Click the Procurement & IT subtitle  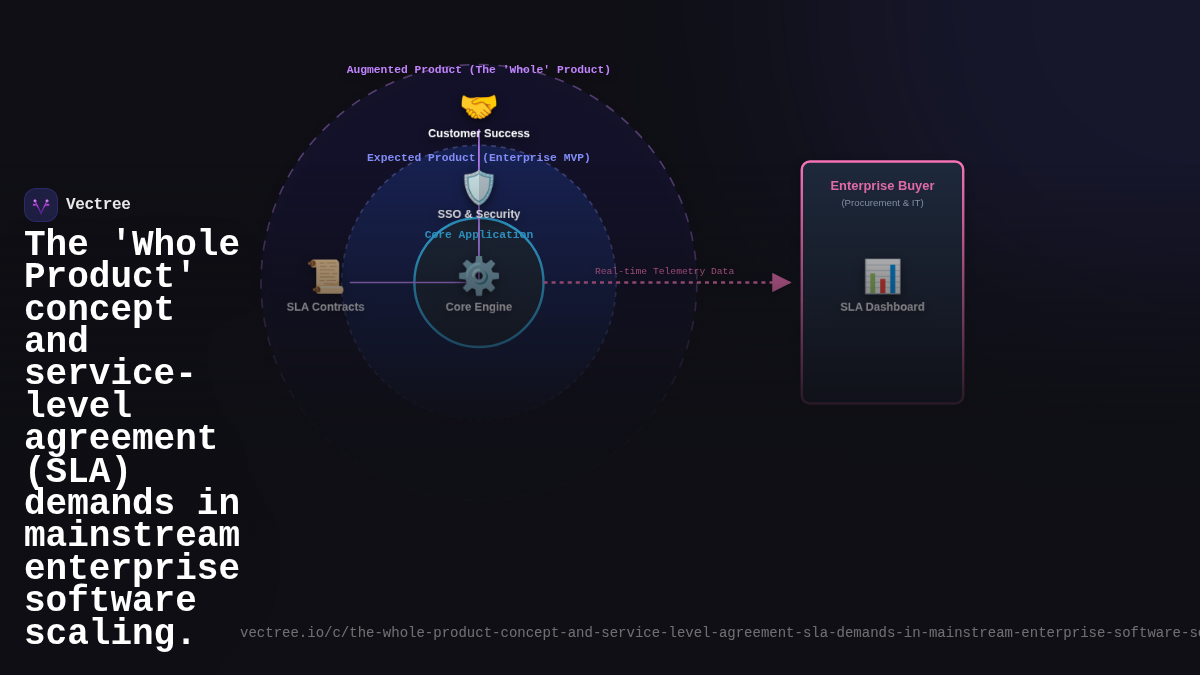pos(882,202)
